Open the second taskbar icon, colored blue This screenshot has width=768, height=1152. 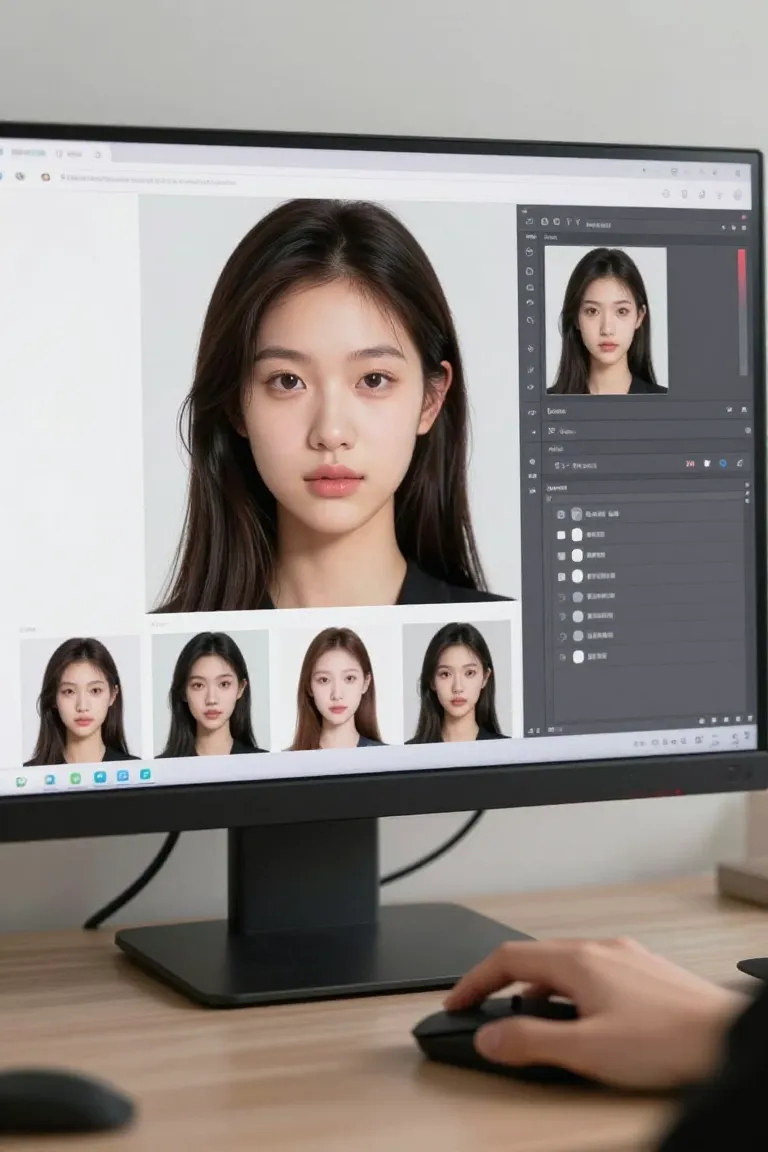tap(49, 780)
